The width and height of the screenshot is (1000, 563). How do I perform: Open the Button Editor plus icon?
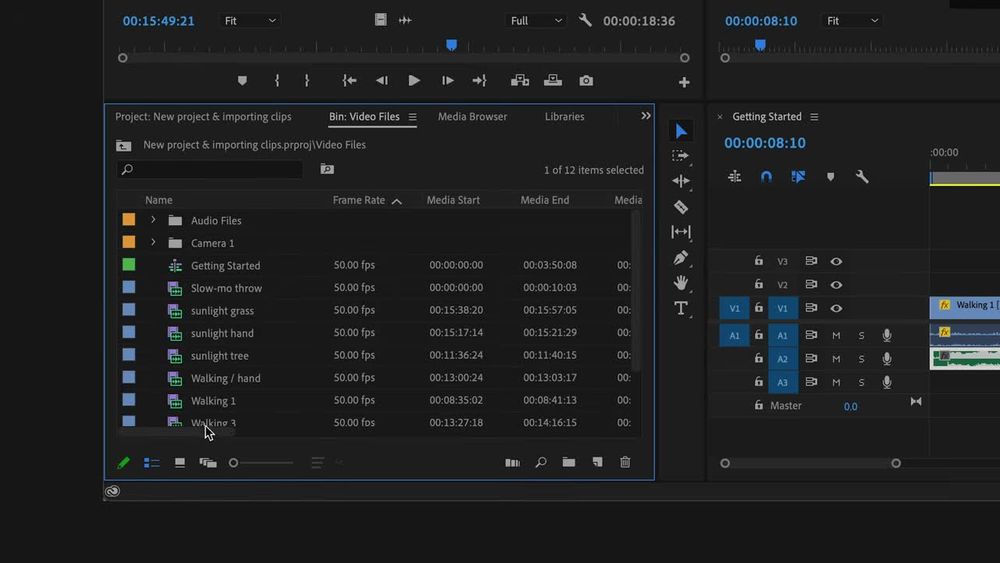pyautogui.click(x=684, y=82)
